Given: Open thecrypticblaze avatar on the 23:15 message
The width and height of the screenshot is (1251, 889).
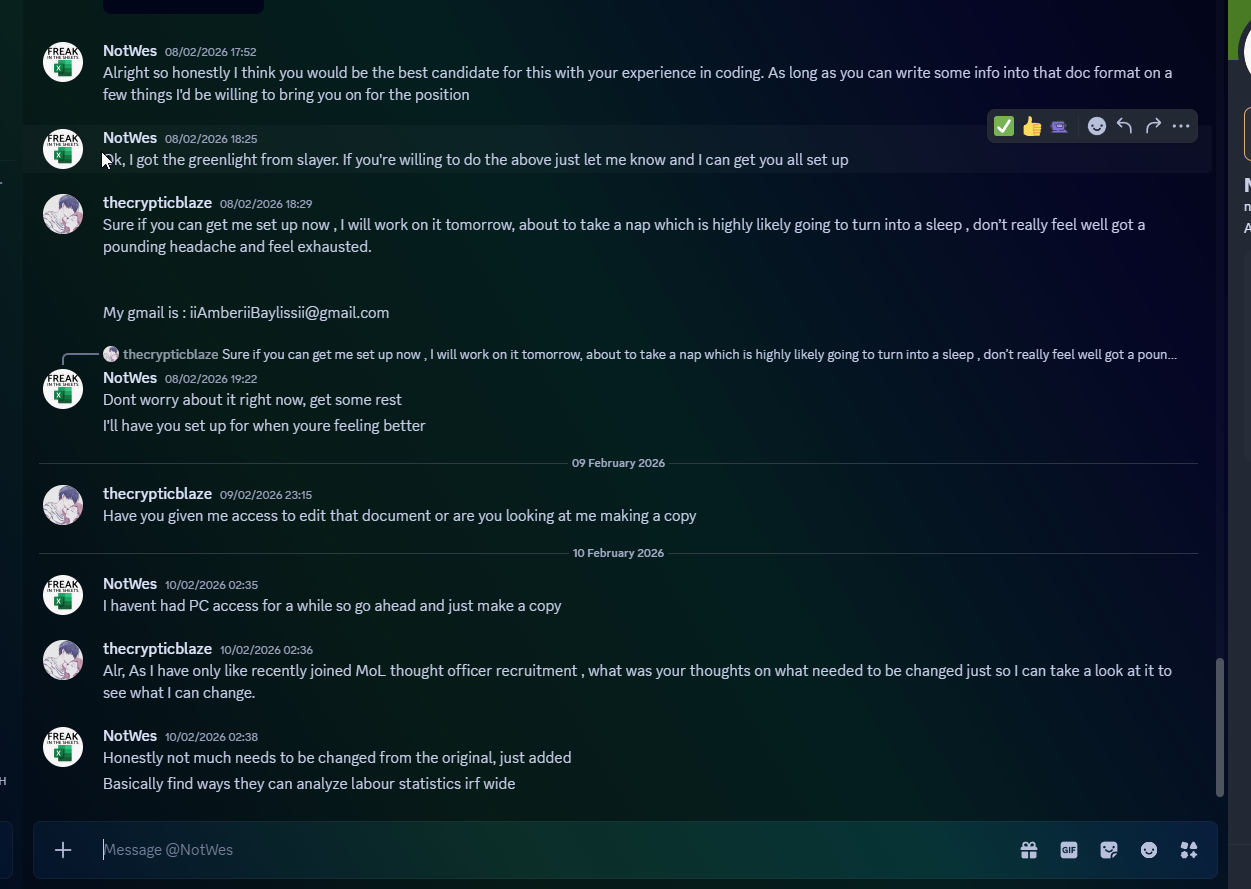Looking at the screenshot, I should 63,505.
